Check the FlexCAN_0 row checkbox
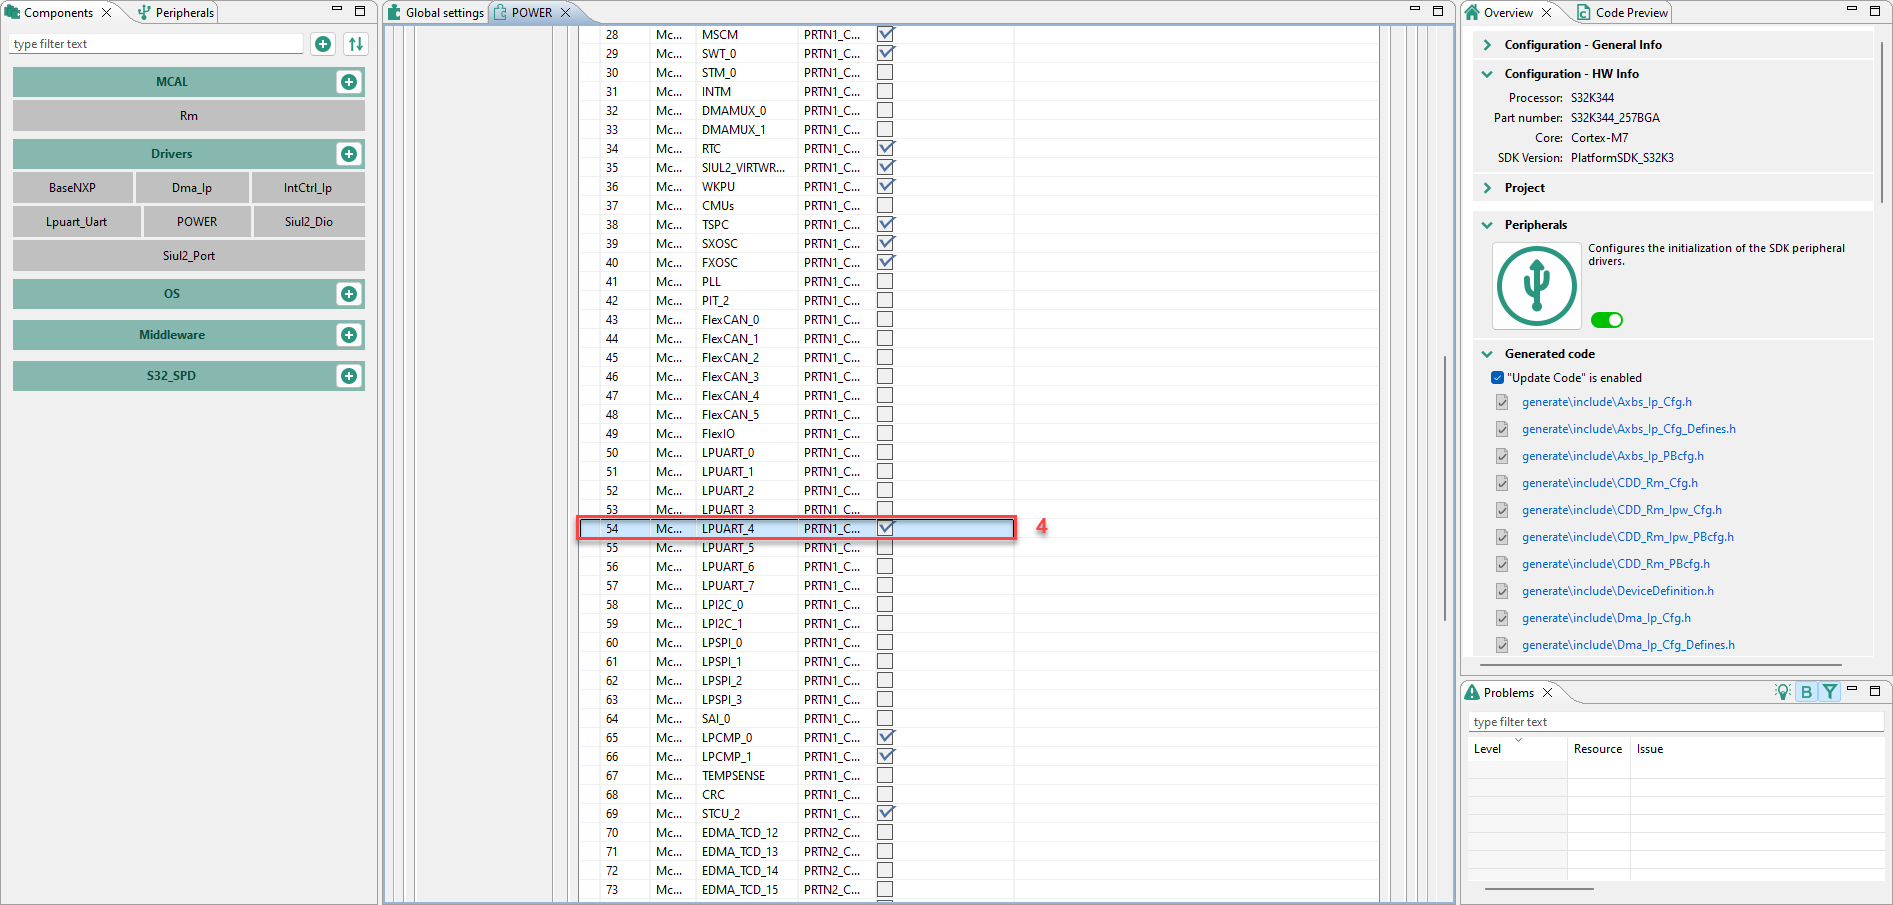 tap(885, 320)
